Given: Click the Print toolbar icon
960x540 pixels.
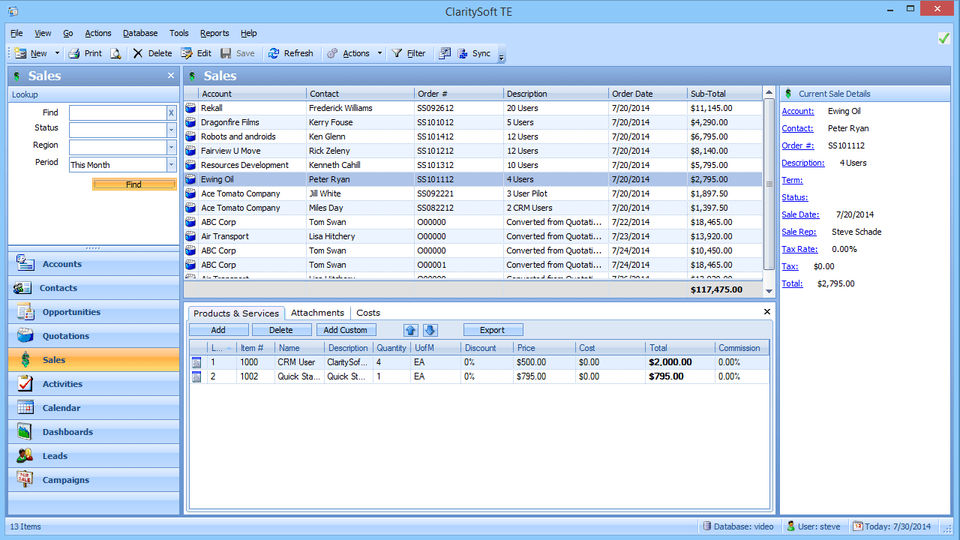Looking at the screenshot, I should (74, 53).
